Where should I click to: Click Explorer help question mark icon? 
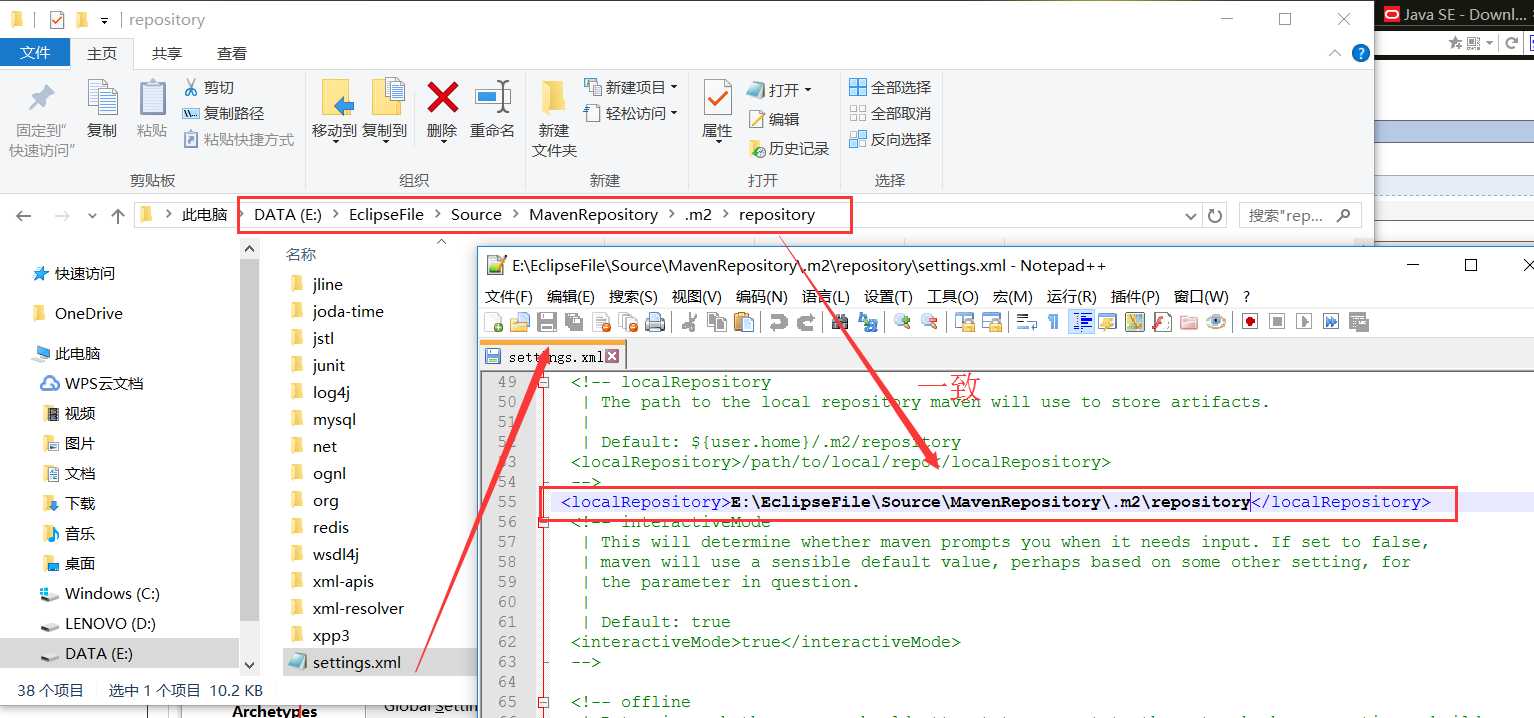point(1360,53)
